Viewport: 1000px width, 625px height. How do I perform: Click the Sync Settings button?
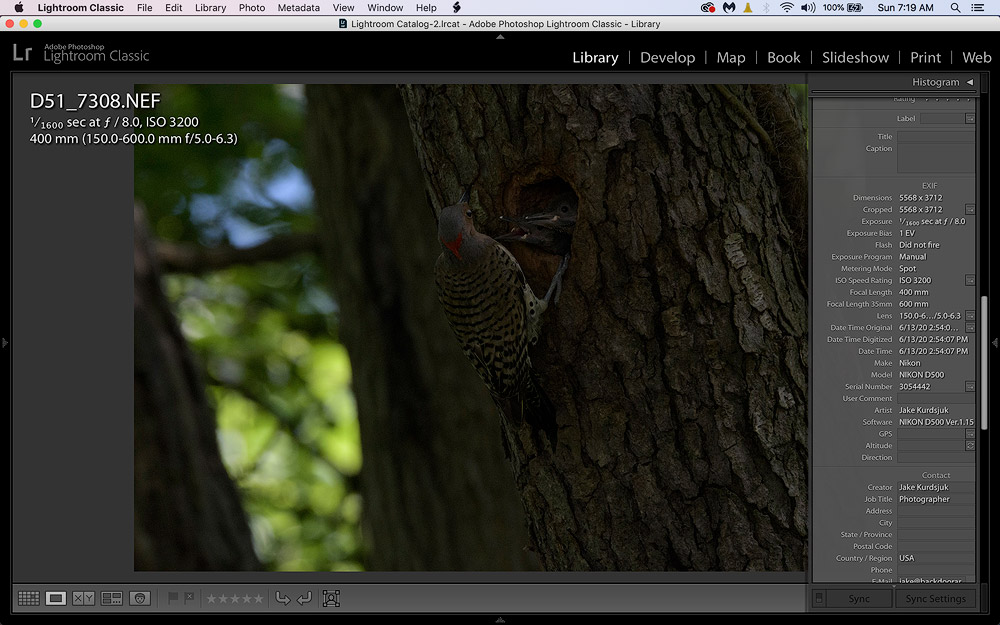point(935,599)
